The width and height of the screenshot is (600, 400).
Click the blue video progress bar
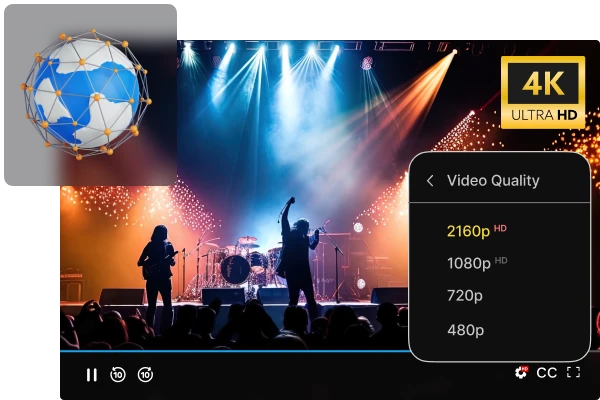(x=234, y=351)
